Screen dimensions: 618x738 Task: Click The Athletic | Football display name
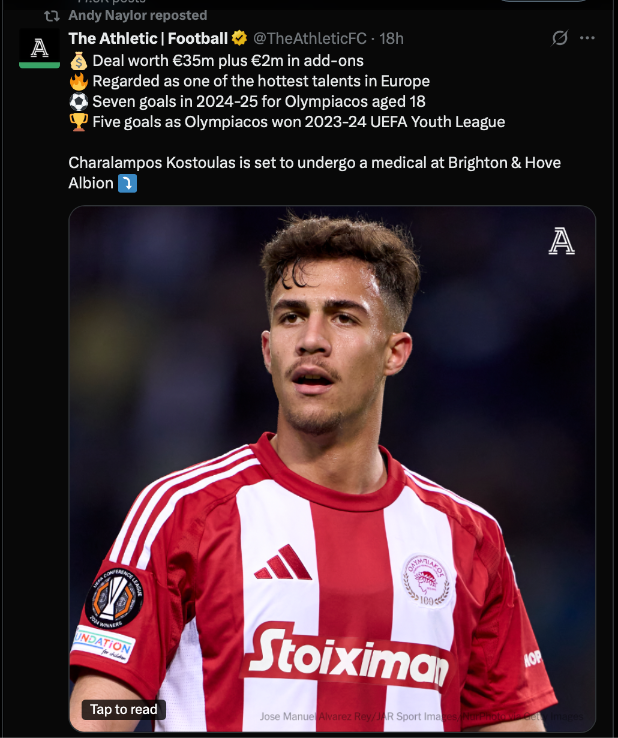click(148, 38)
